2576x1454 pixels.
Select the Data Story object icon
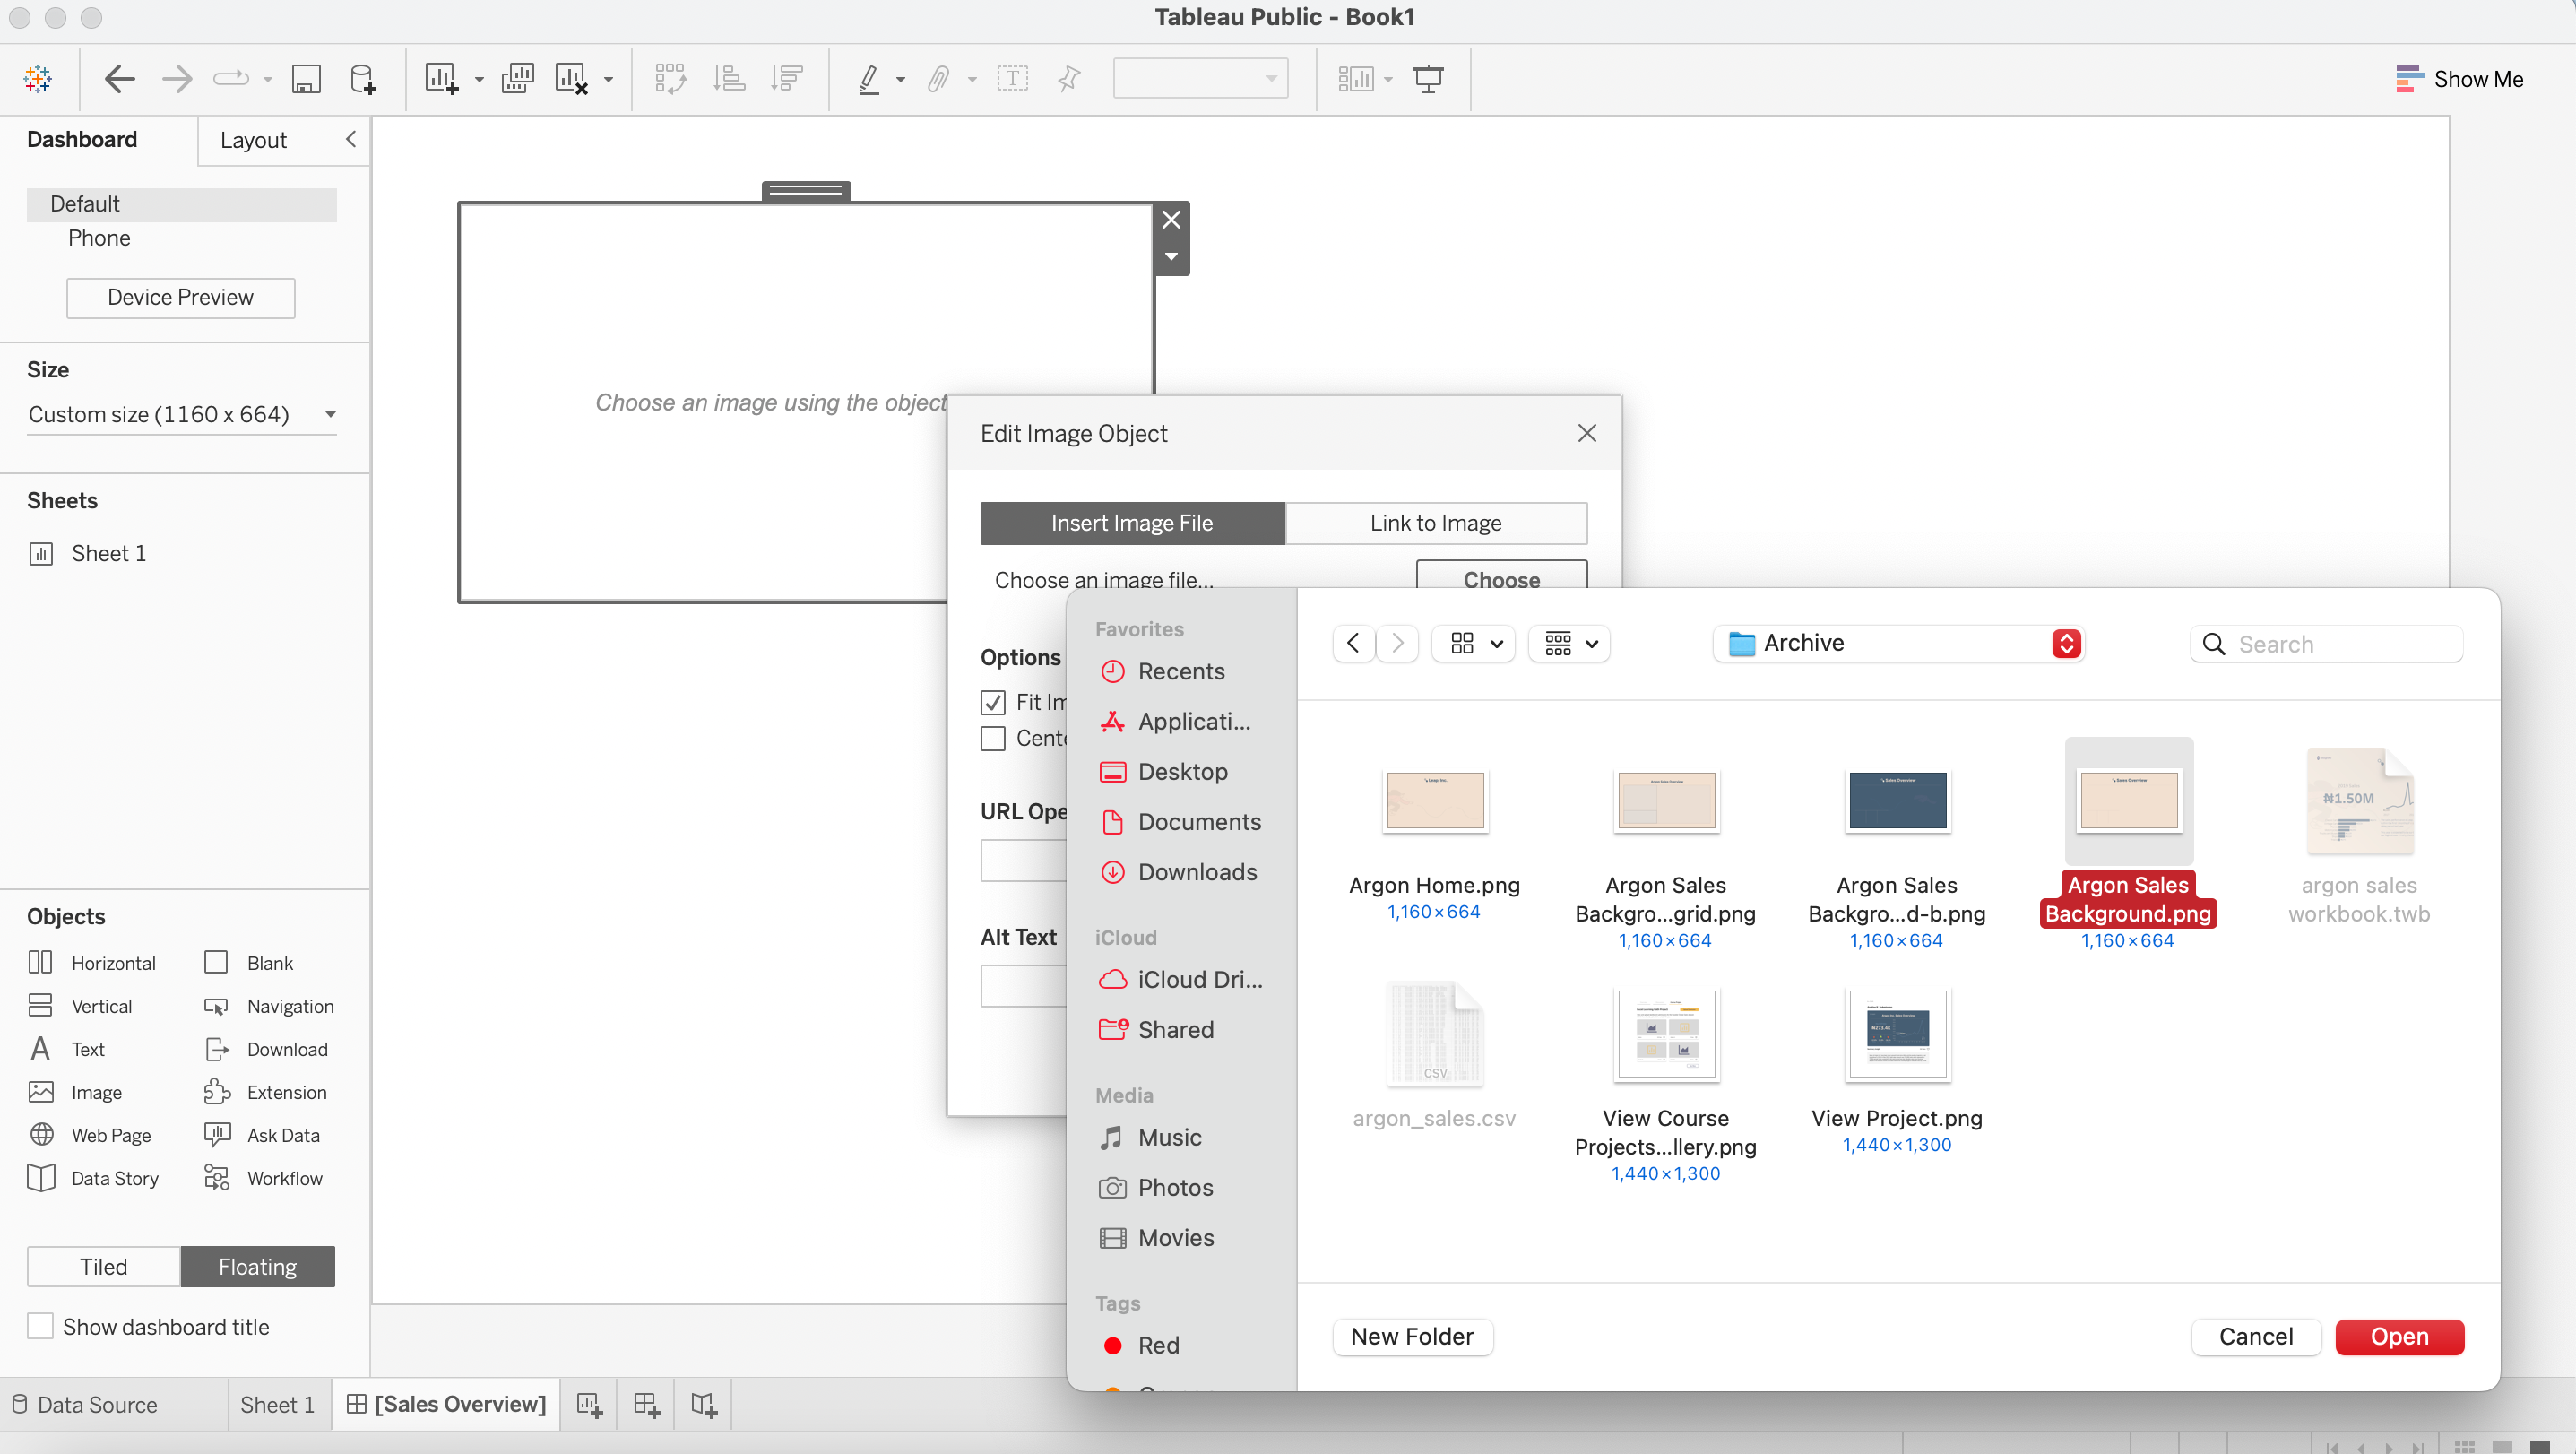pyautogui.click(x=41, y=1178)
